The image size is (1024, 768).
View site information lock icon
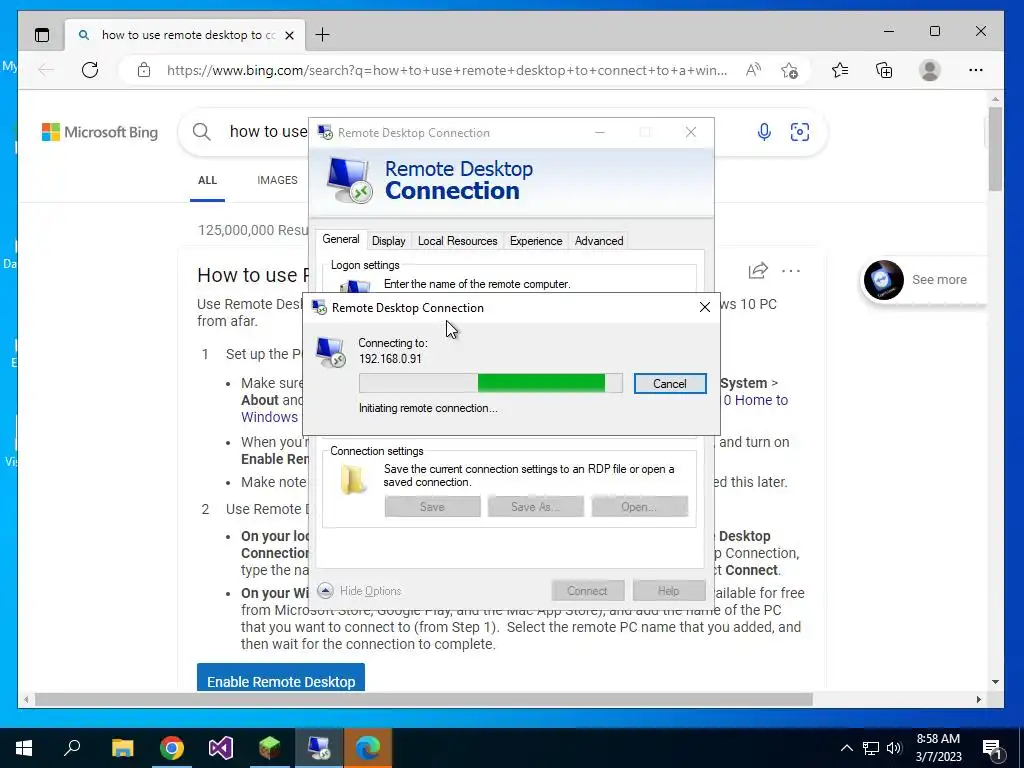144,70
